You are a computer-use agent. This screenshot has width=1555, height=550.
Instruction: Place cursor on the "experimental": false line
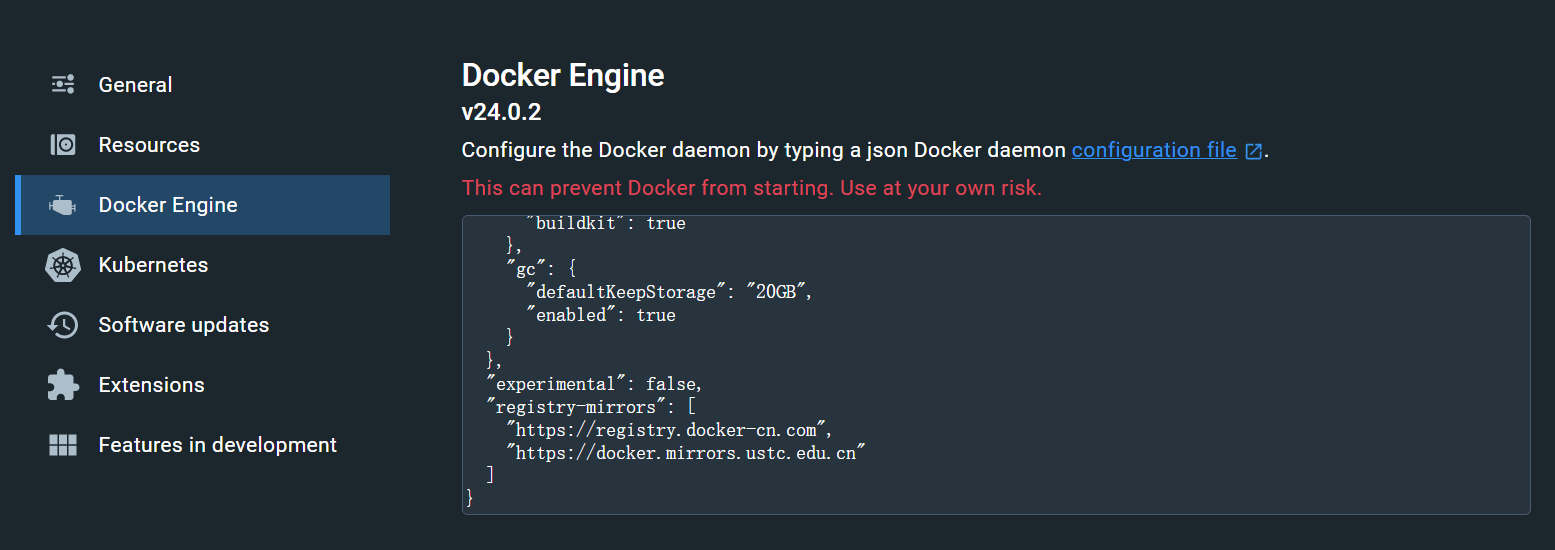(595, 384)
